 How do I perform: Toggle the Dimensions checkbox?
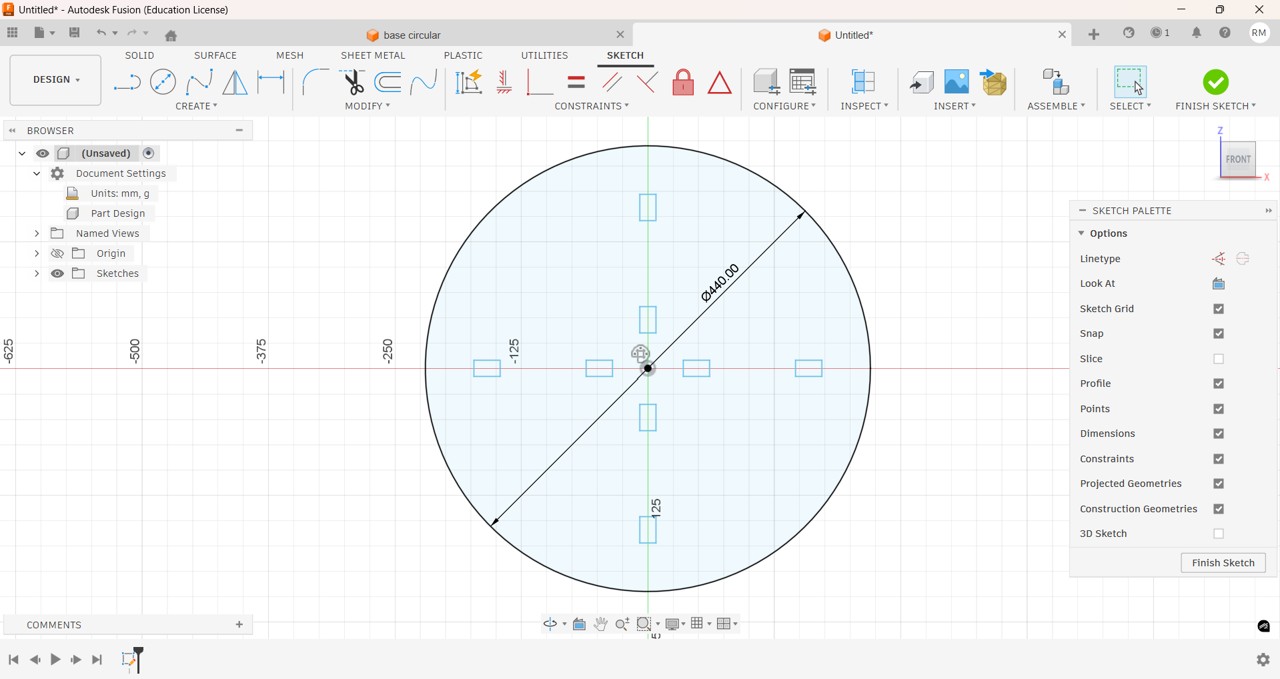coord(1219,434)
